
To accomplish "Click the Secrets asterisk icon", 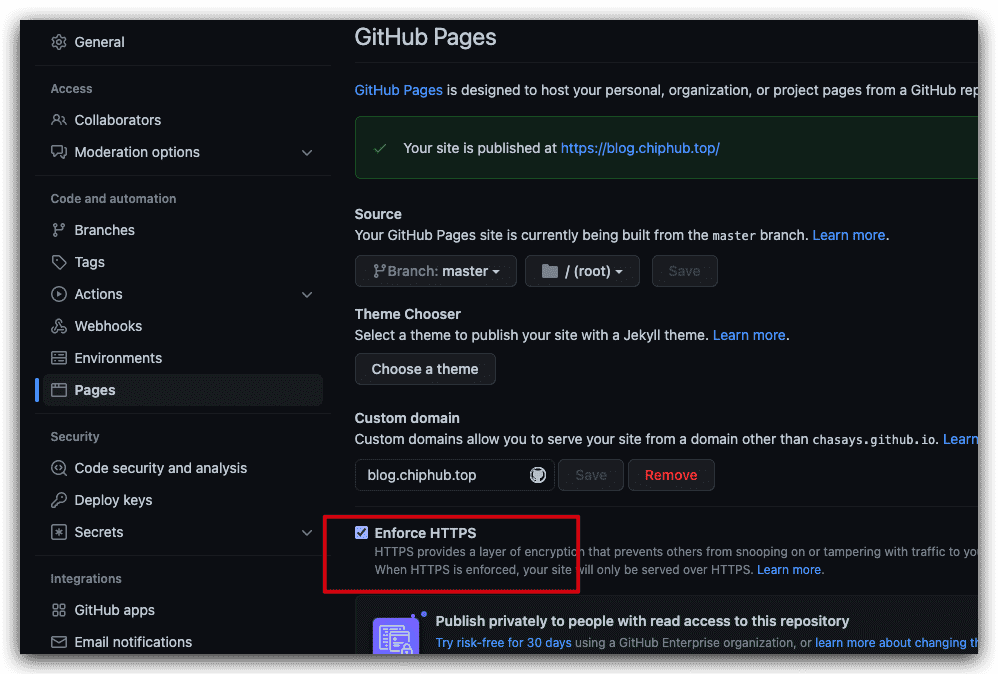I will point(59,532).
